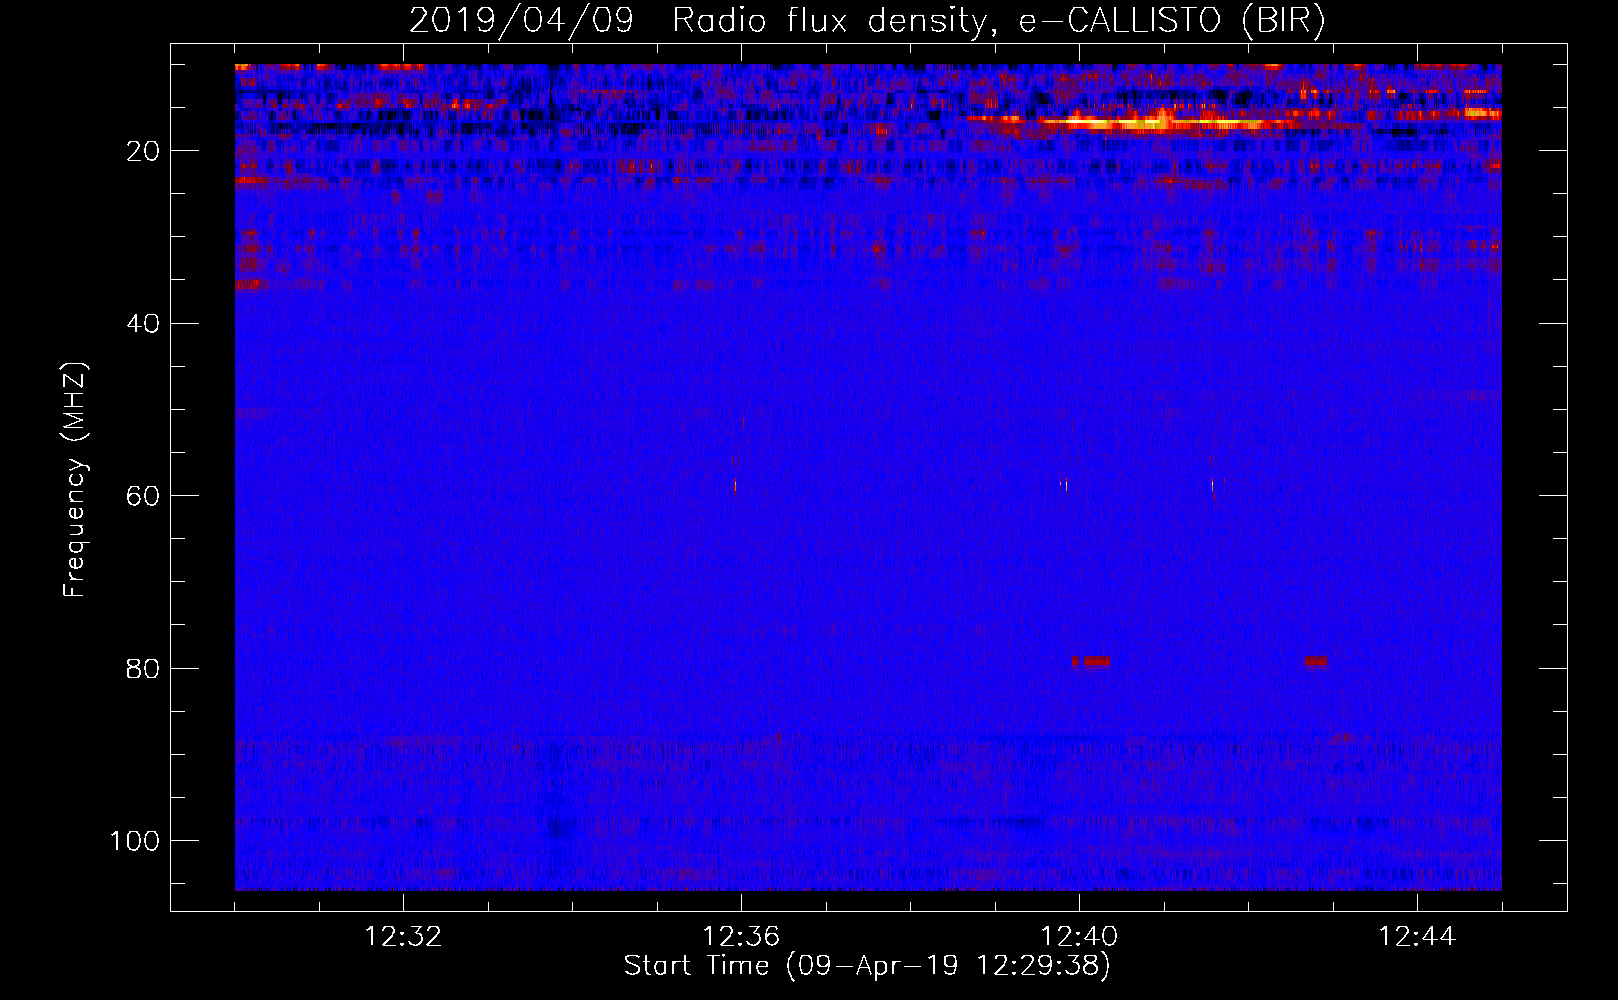
Task: Click the longer red block near 80 MHz at 12:40
Action: (x=1097, y=661)
